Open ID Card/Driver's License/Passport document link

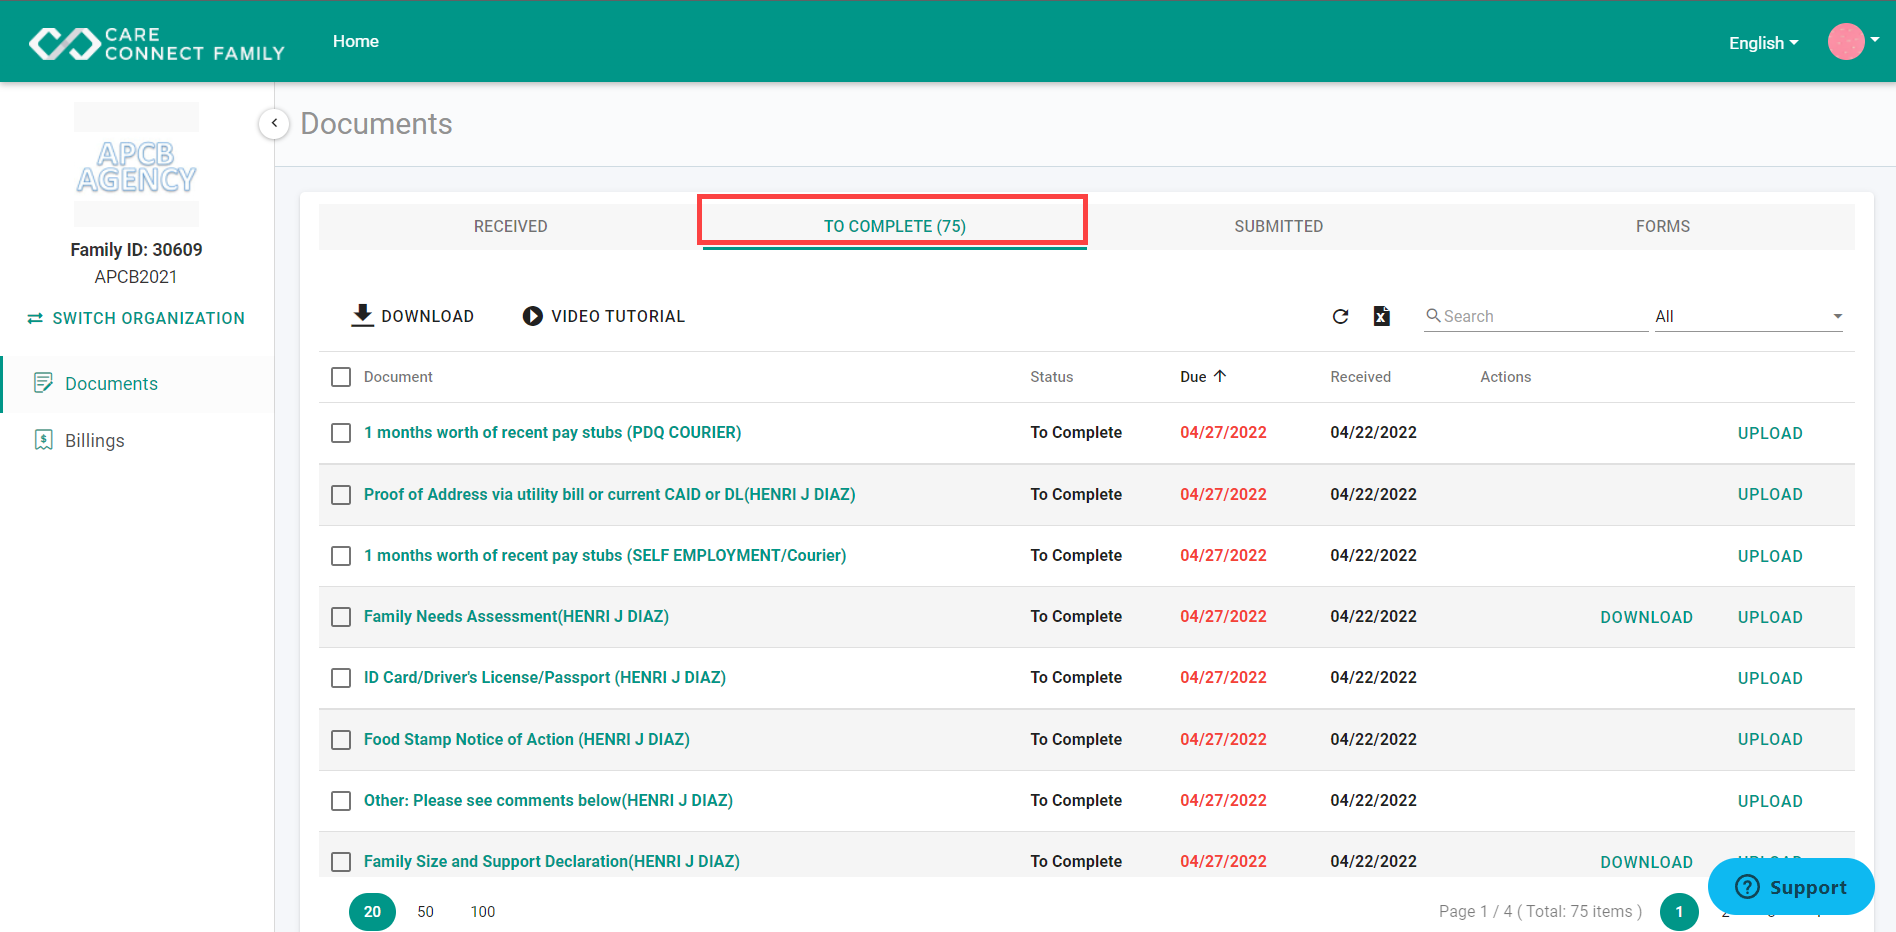(544, 677)
